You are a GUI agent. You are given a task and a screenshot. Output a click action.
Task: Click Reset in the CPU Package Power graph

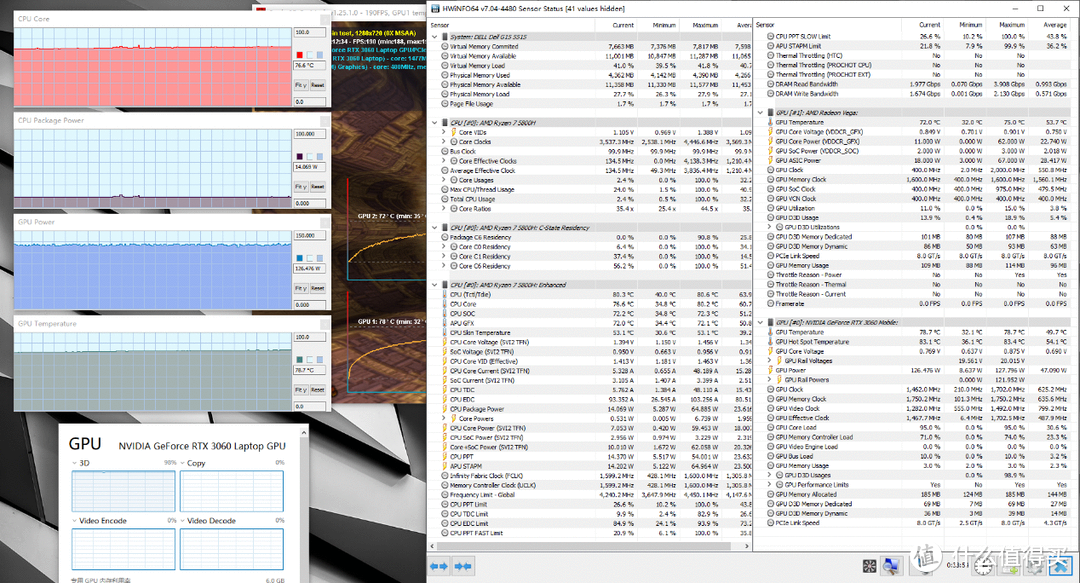click(318, 187)
